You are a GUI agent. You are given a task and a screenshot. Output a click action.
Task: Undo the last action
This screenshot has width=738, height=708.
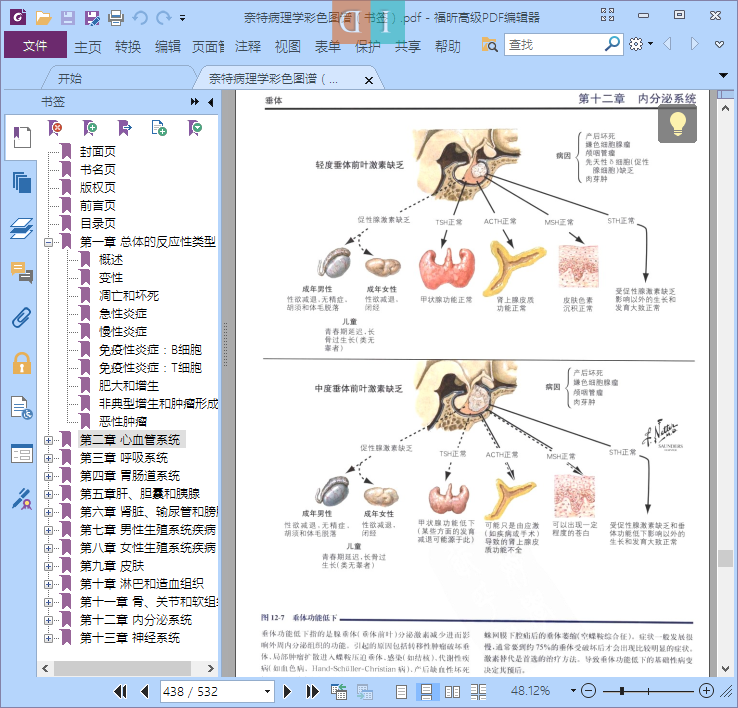pyautogui.click(x=140, y=18)
